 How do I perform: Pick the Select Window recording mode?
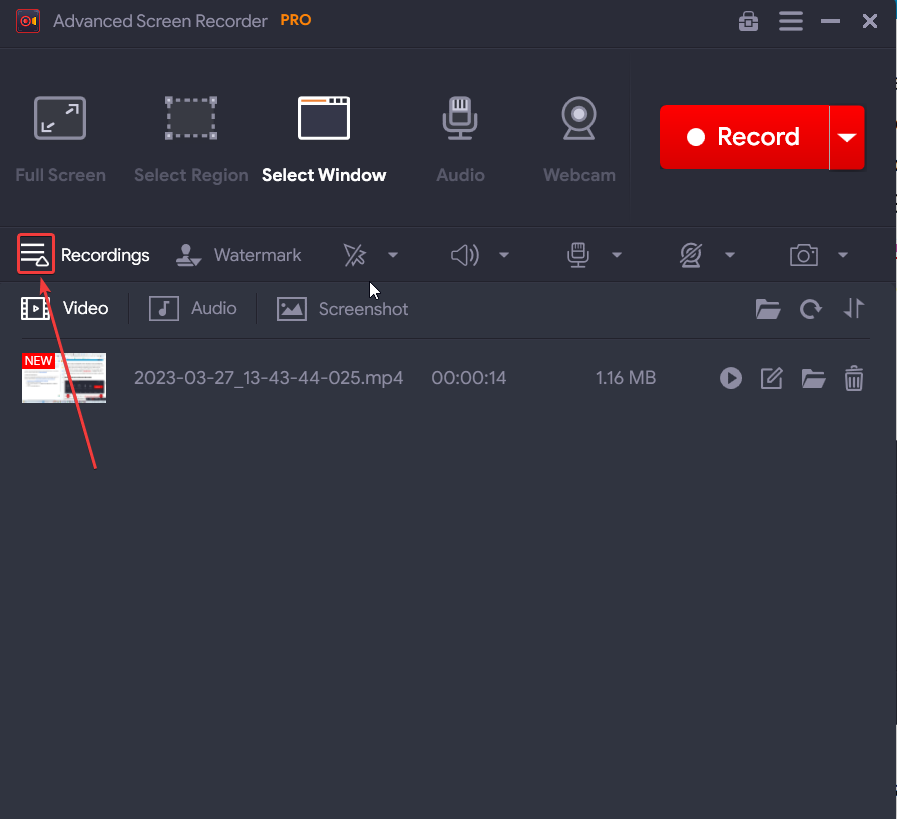(324, 140)
